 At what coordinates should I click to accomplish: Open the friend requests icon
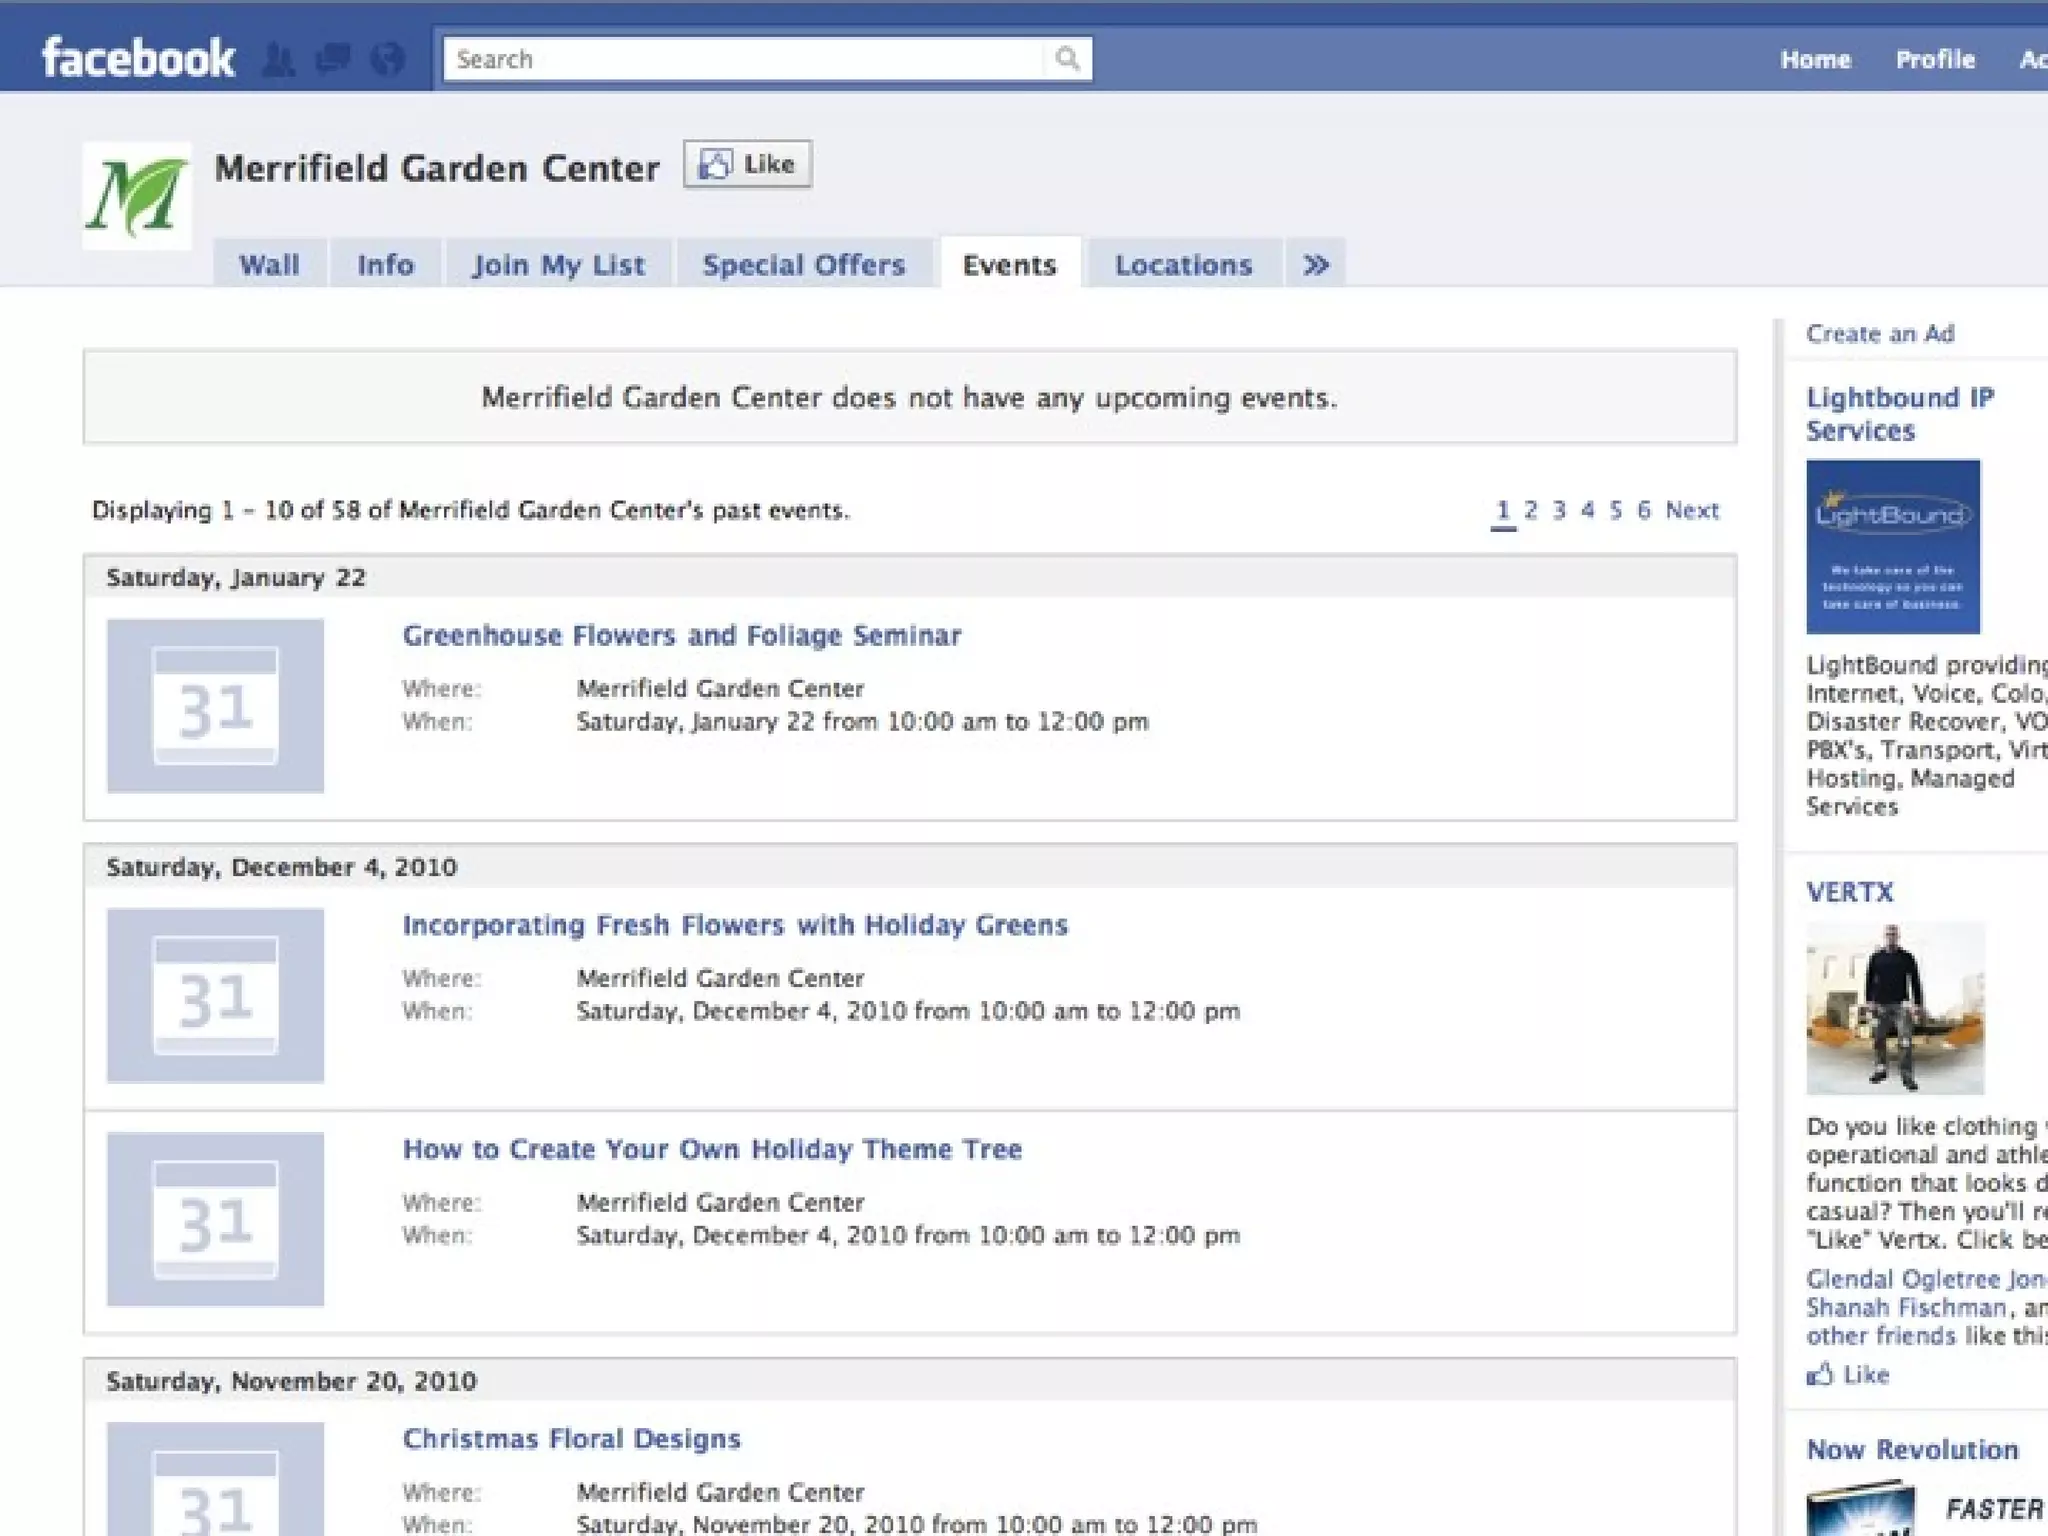click(279, 60)
